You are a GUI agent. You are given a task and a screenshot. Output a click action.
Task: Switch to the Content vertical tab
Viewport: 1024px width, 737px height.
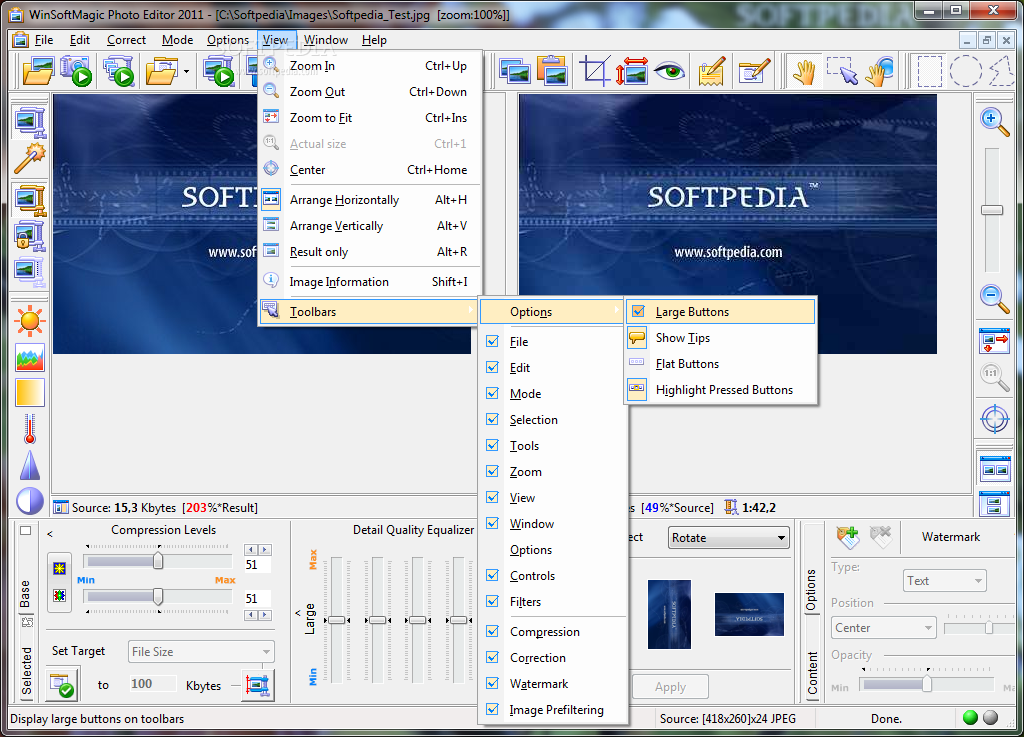[812, 672]
